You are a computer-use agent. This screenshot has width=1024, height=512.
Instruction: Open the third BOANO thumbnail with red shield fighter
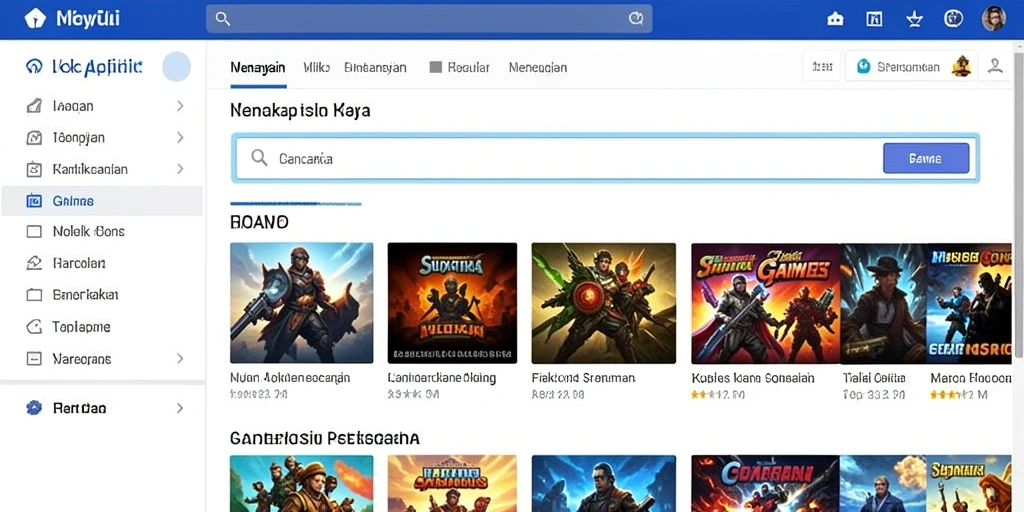603,303
